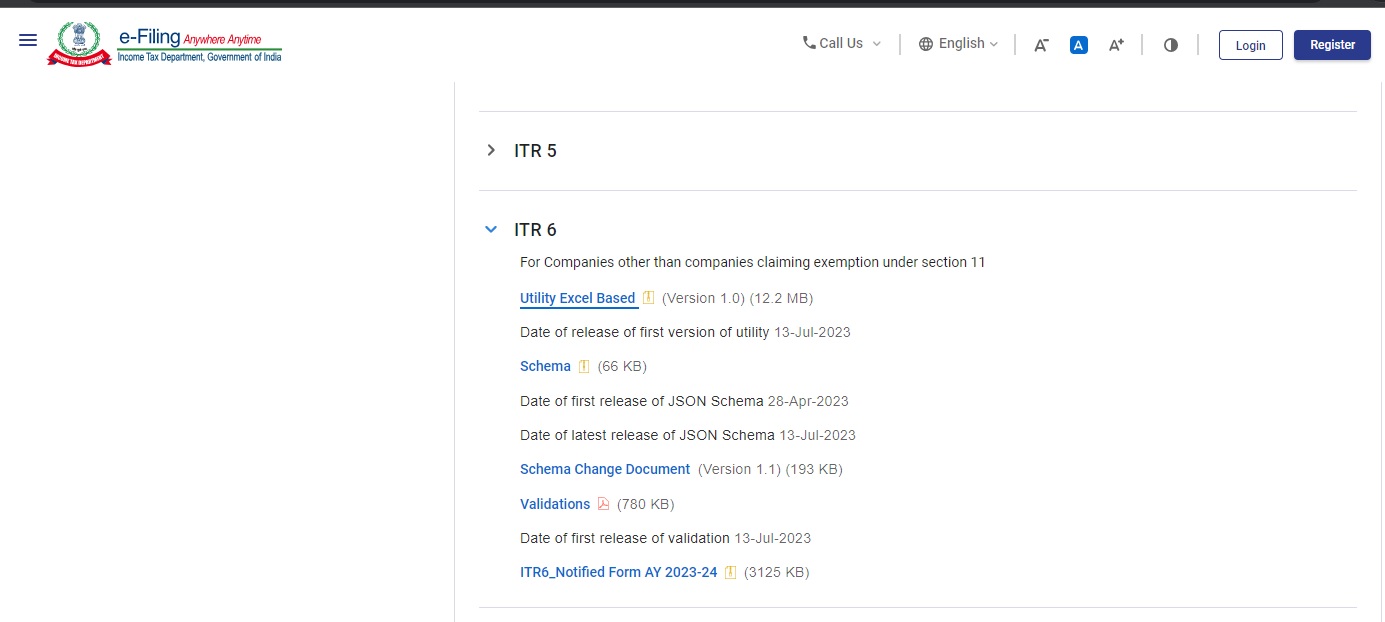The height and width of the screenshot is (622, 1385).
Task: Click the Register button
Action: [x=1332, y=44]
